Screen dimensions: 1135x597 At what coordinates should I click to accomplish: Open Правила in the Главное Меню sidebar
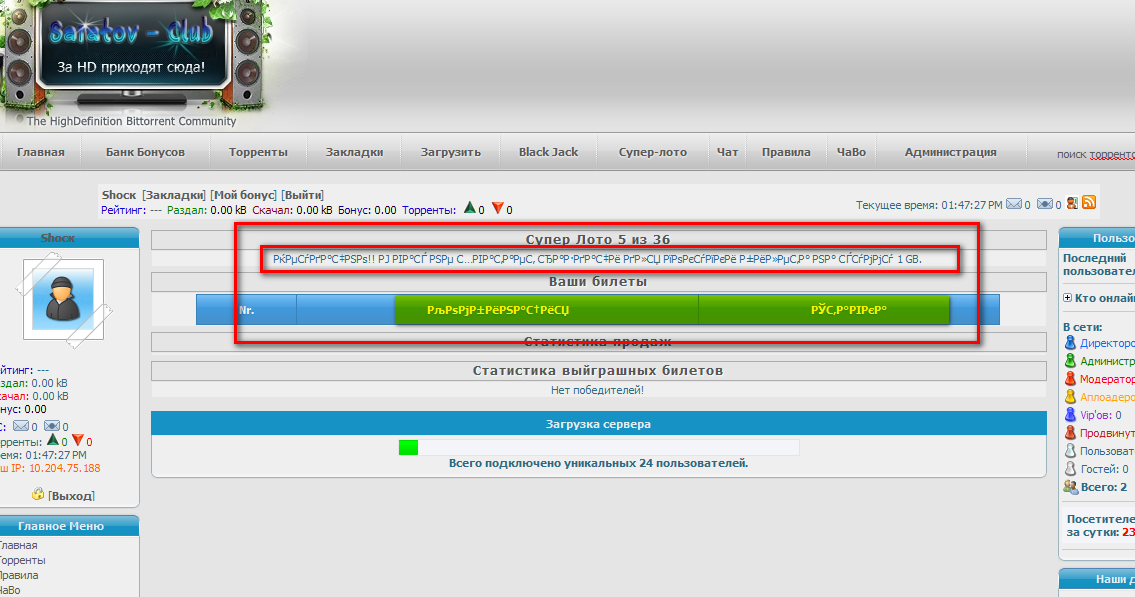coord(18,575)
